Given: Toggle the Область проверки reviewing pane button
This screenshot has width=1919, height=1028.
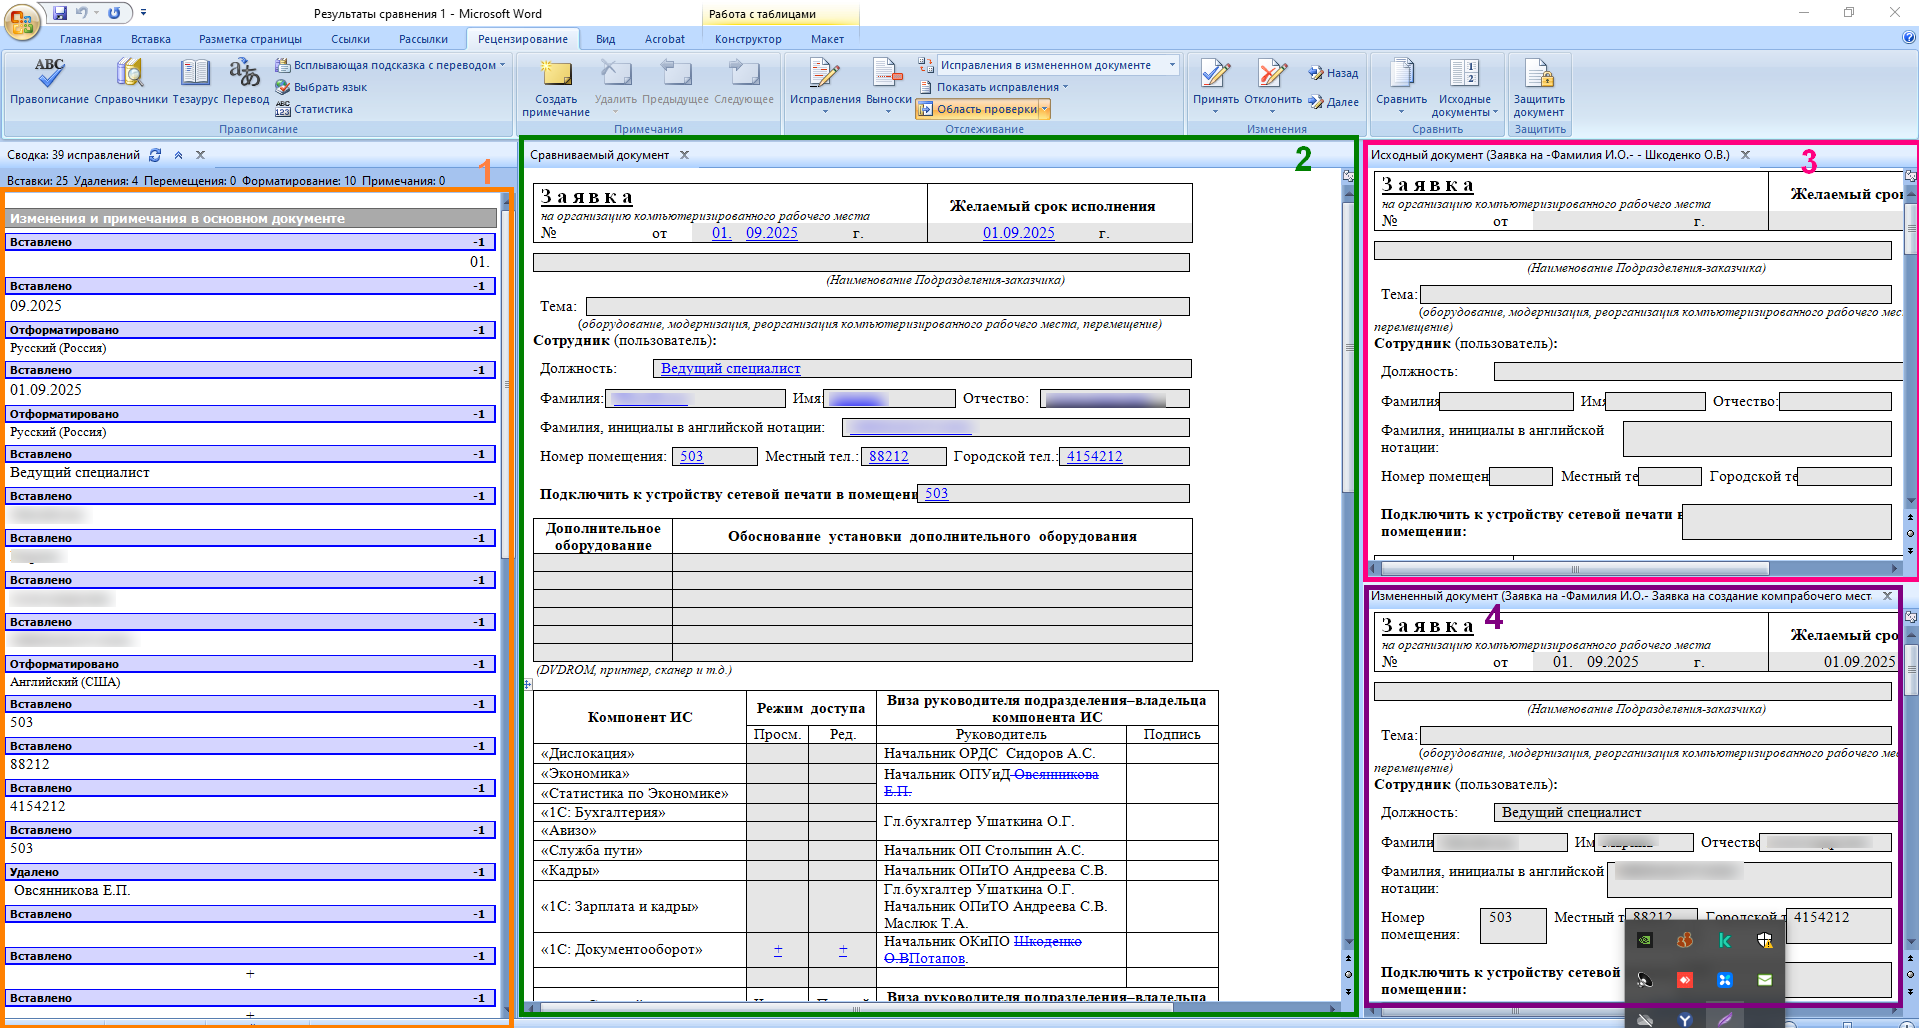Looking at the screenshot, I should click(x=980, y=109).
